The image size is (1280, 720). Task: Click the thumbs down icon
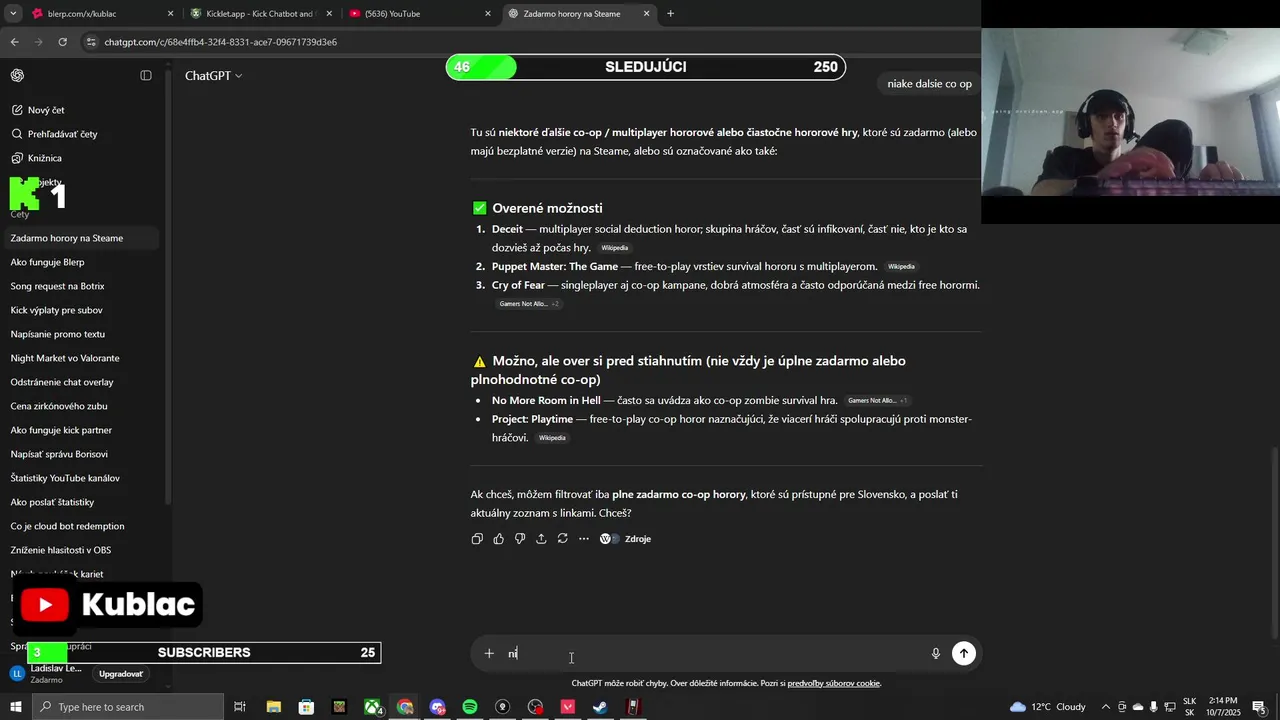click(520, 539)
